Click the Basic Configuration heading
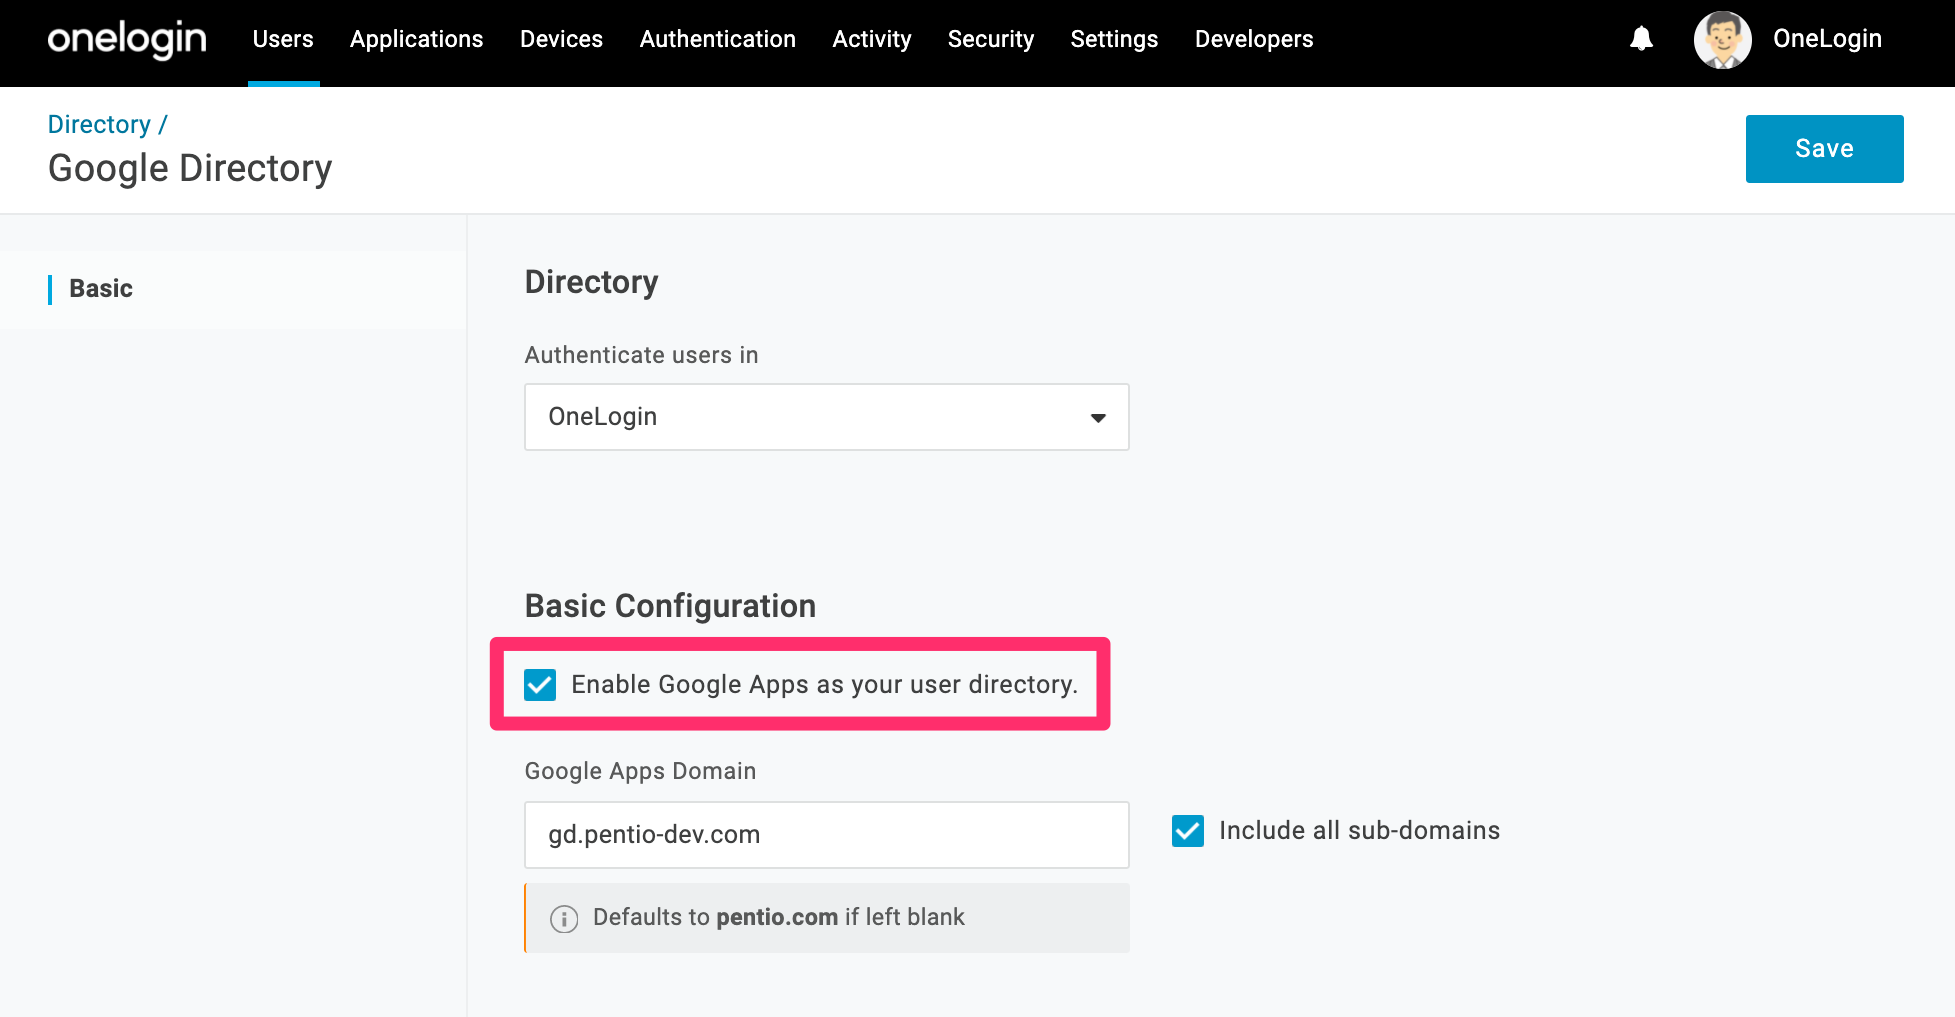1955x1017 pixels. [x=670, y=606]
